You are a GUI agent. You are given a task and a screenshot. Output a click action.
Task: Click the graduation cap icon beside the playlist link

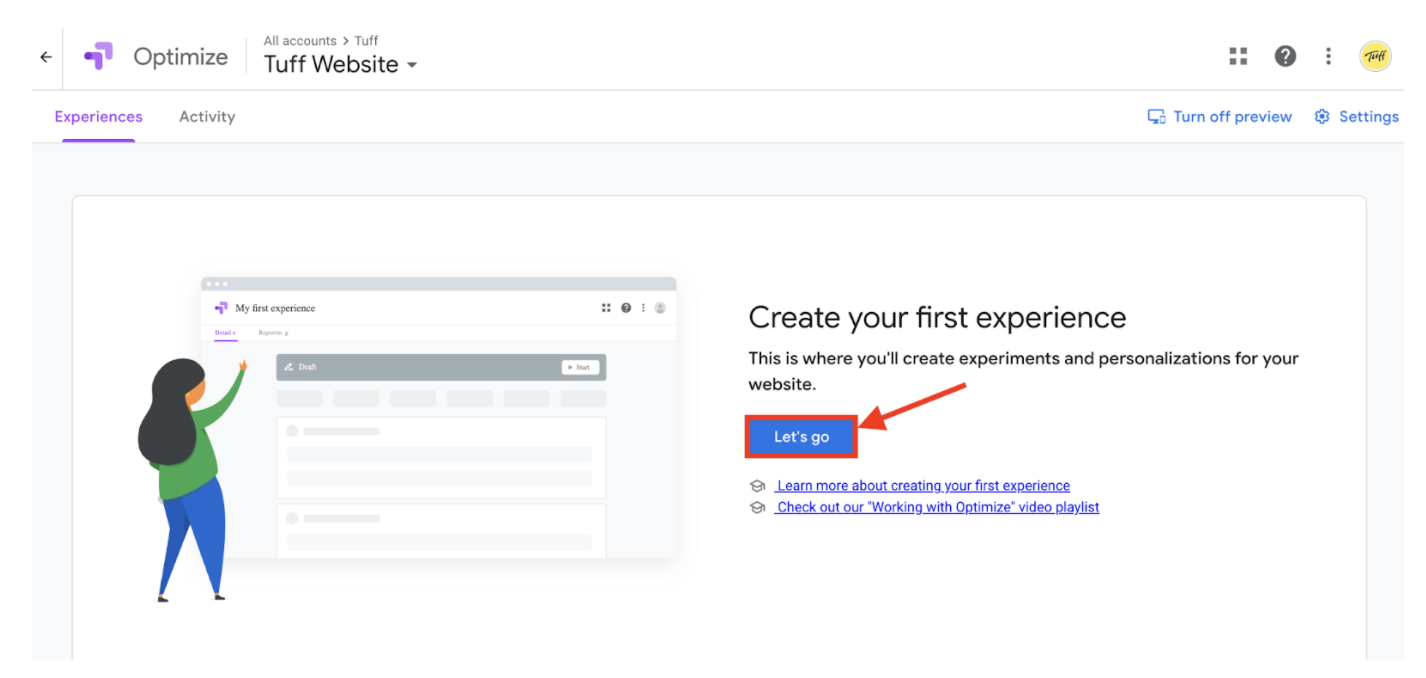[x=757, y=507]
